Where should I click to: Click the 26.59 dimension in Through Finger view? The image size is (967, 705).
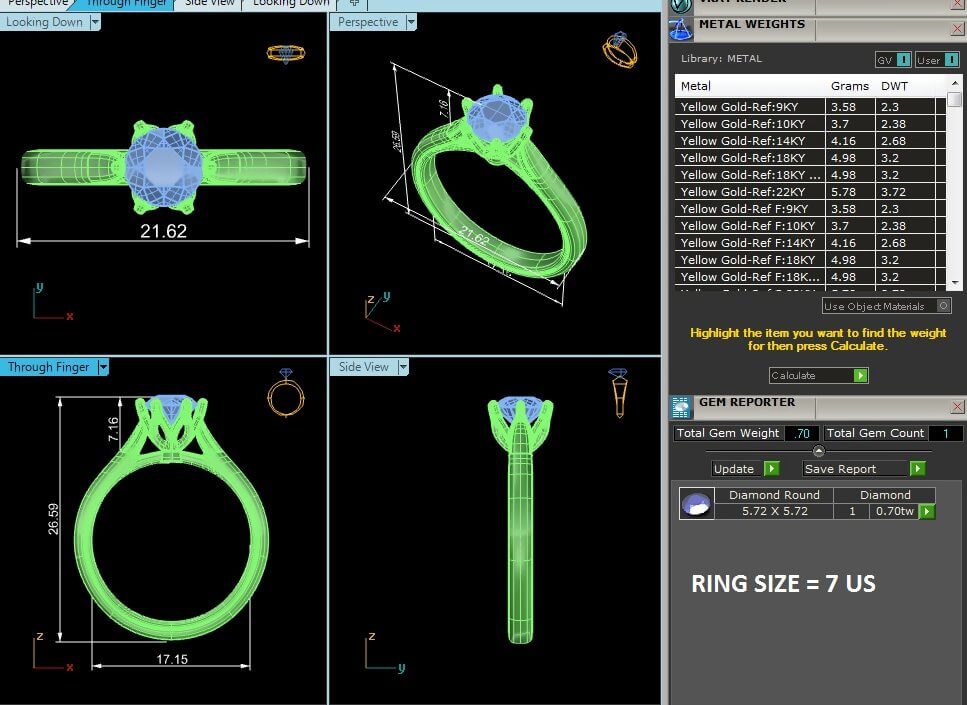54,519
